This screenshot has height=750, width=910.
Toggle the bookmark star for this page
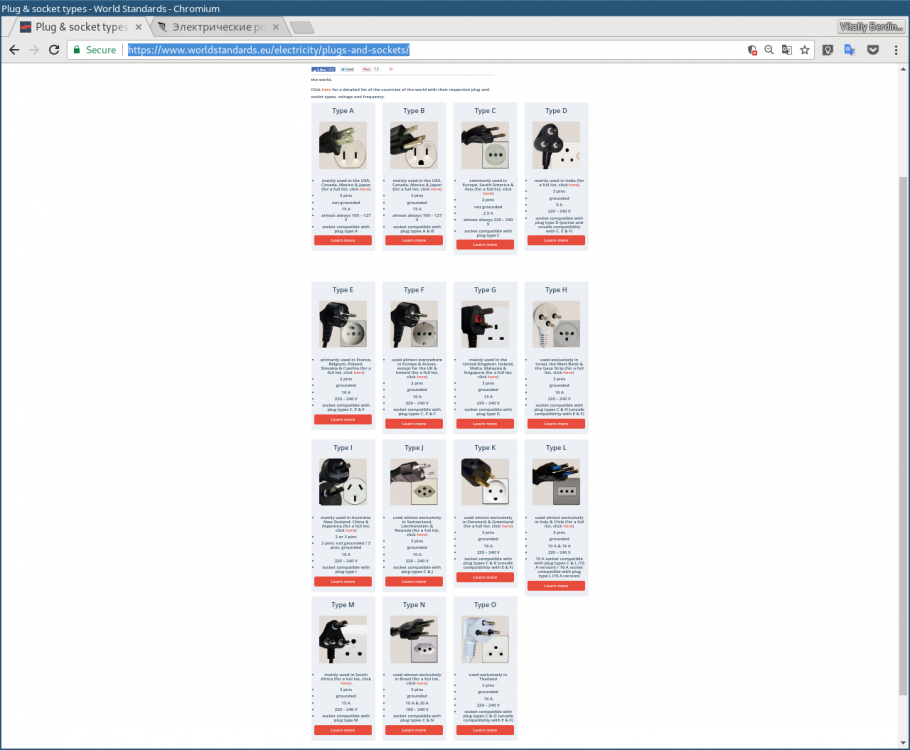(x=805, y=49)
